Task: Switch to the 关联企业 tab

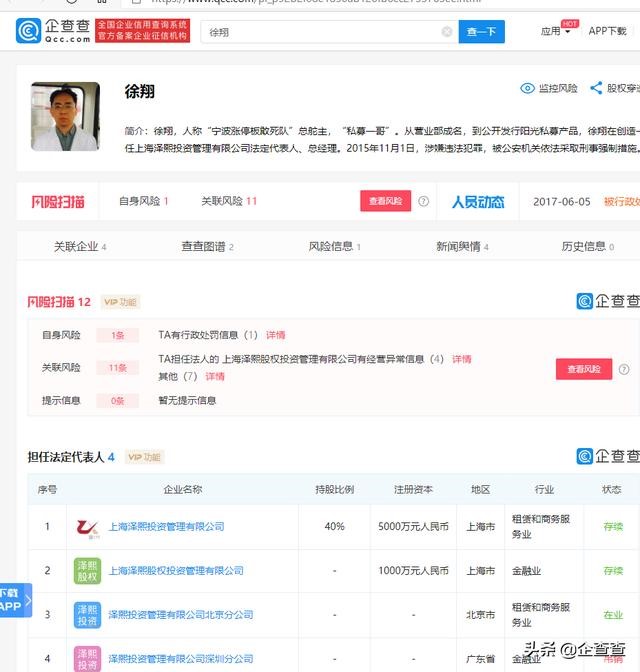Action: (79, 246)
